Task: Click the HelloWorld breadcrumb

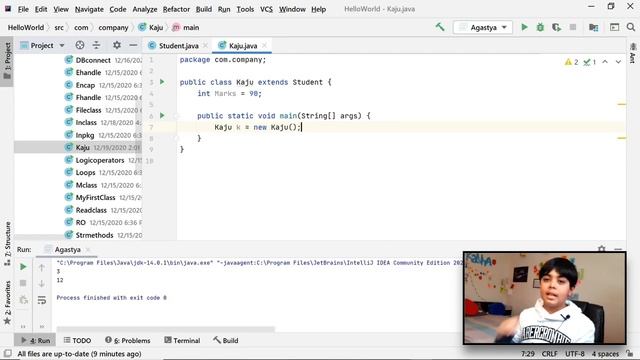Action: (x=26, y=27)
